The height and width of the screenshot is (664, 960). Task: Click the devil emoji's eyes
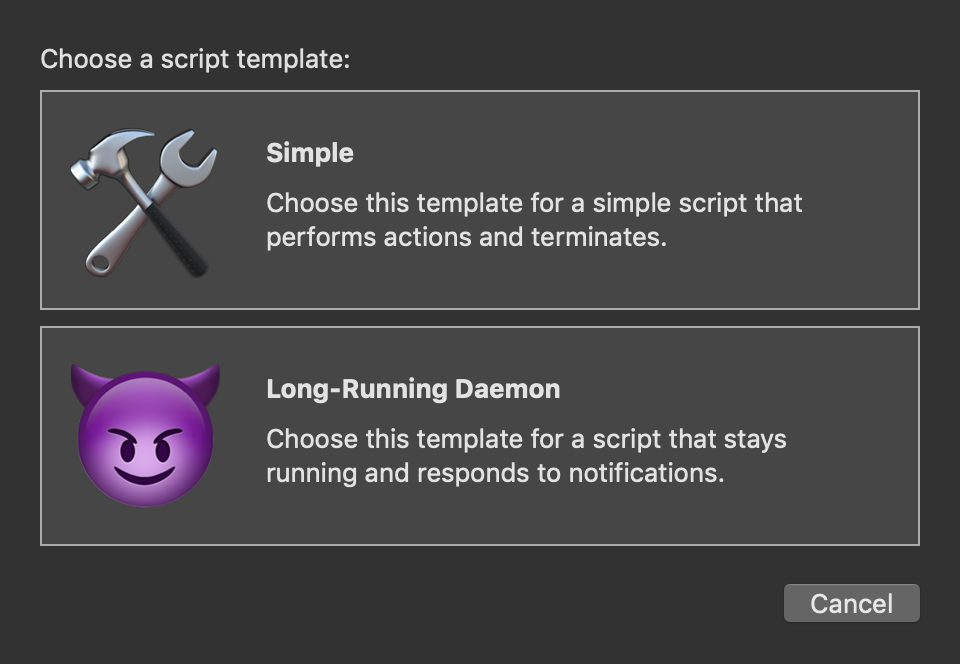145,447
